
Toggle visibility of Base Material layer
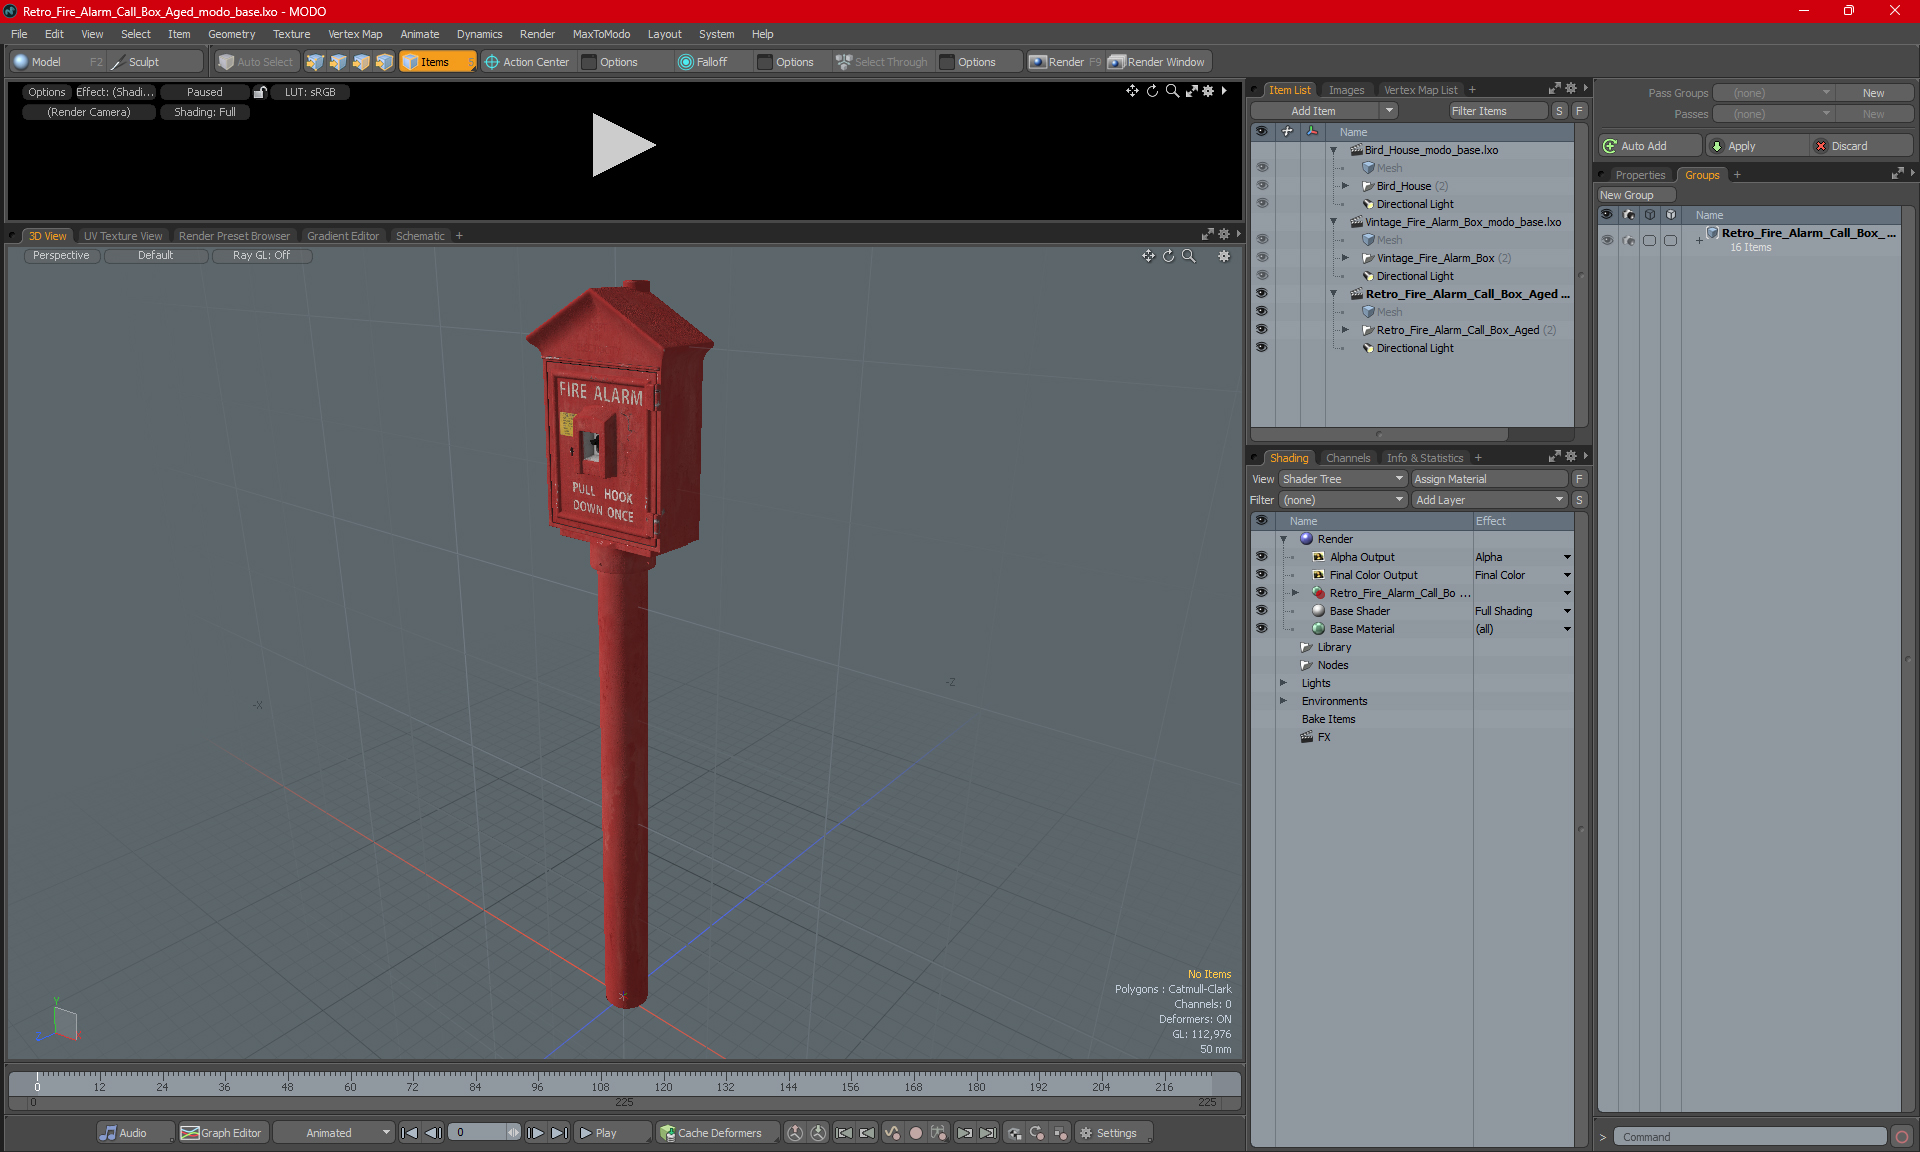coord(1262,628)
